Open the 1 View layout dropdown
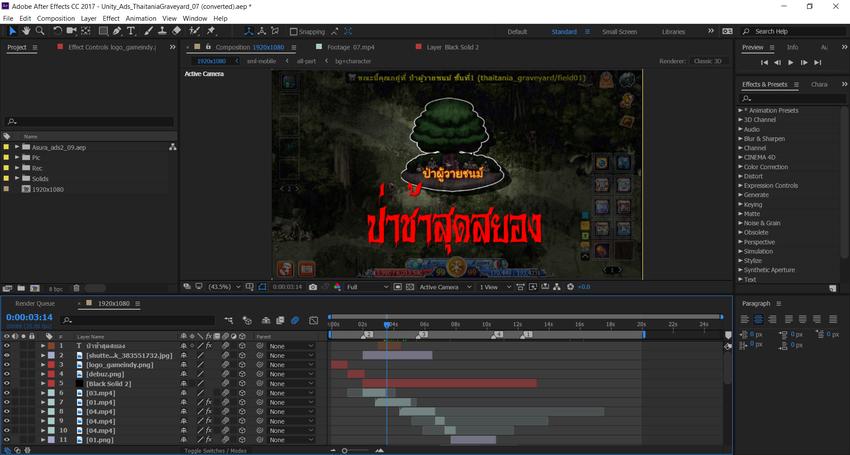 point(494,287)
